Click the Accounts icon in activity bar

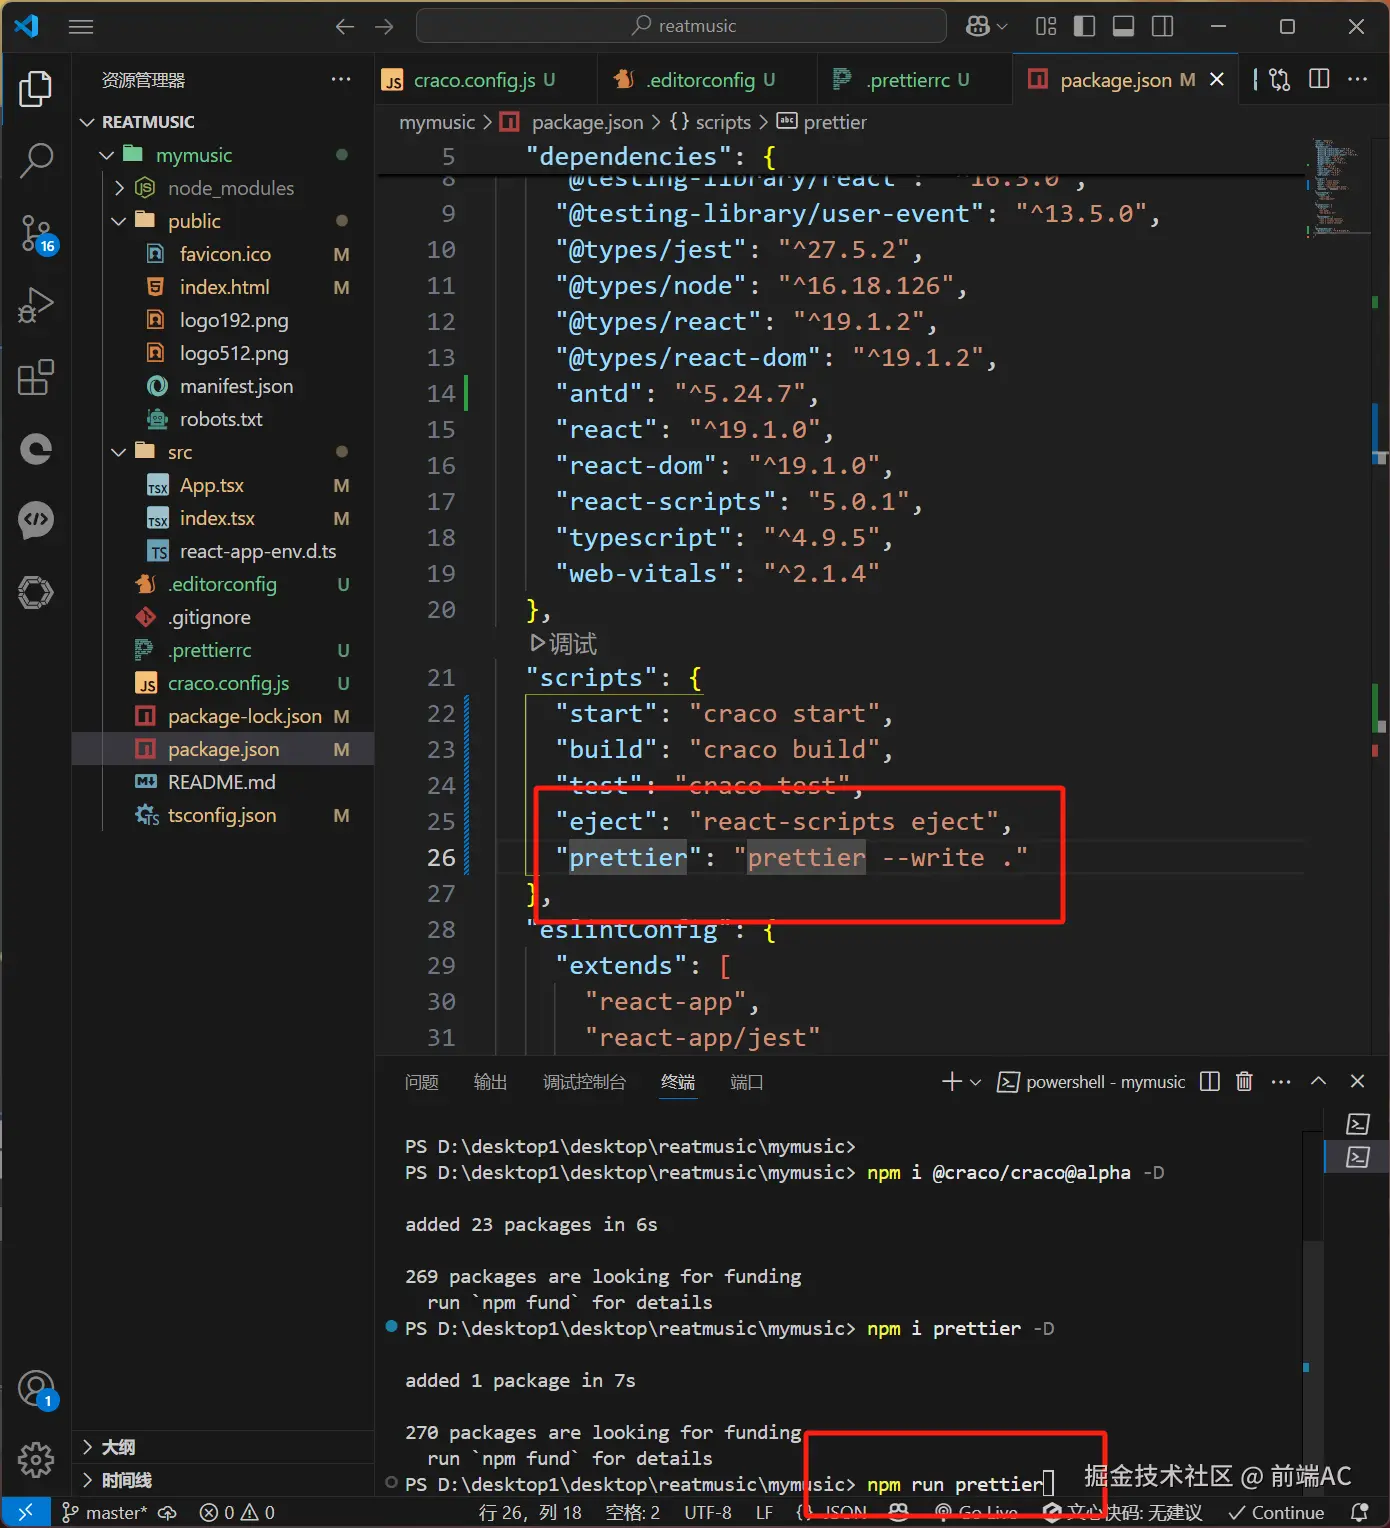(x=36, y=1388)
